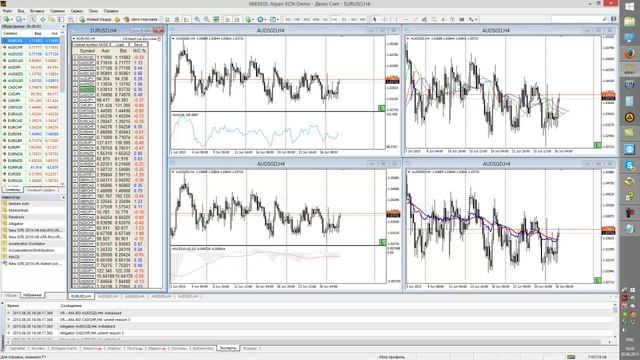Select the MN timeframe button
Viewport: 640px width, 360px height.
(363, 19)
